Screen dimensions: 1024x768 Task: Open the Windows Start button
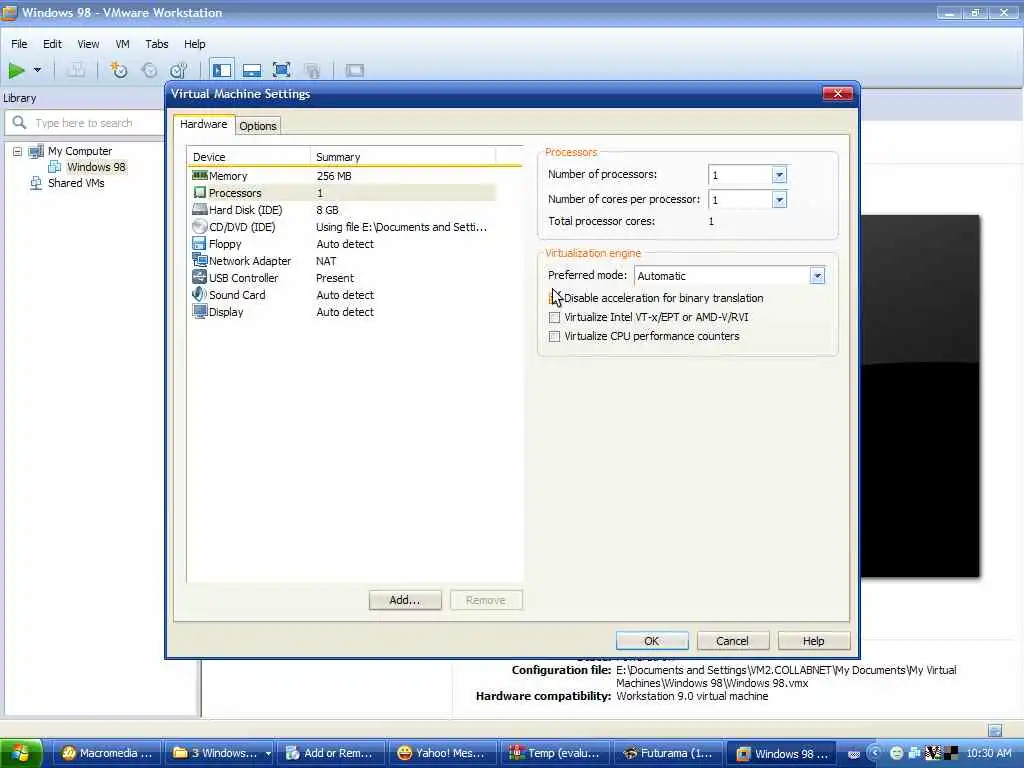click(x=21, y=753)
